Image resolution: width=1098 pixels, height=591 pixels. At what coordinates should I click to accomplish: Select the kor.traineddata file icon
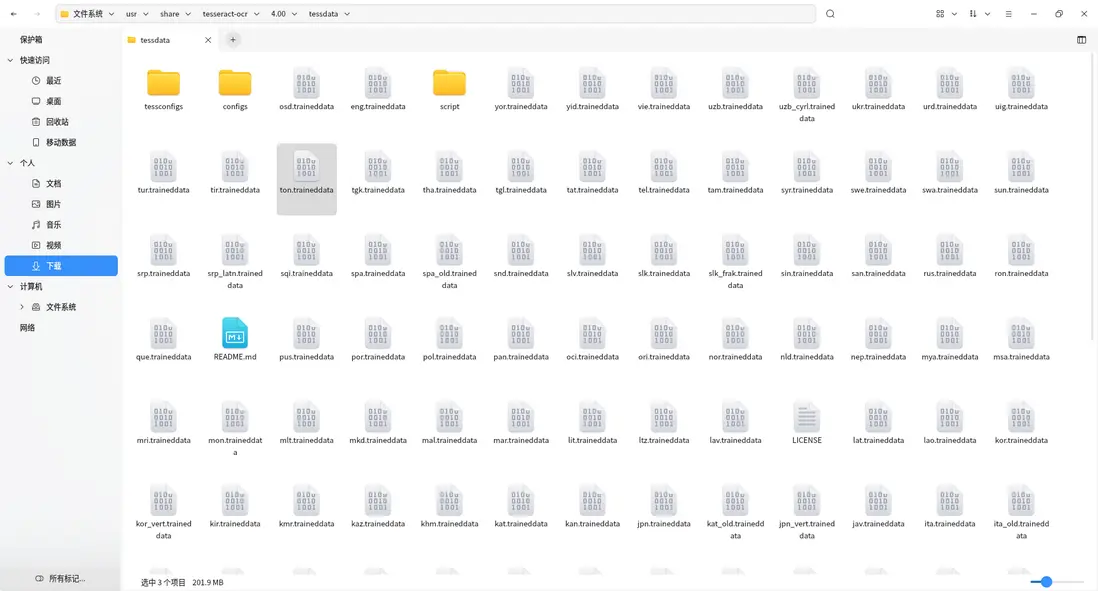(1021, 417)
